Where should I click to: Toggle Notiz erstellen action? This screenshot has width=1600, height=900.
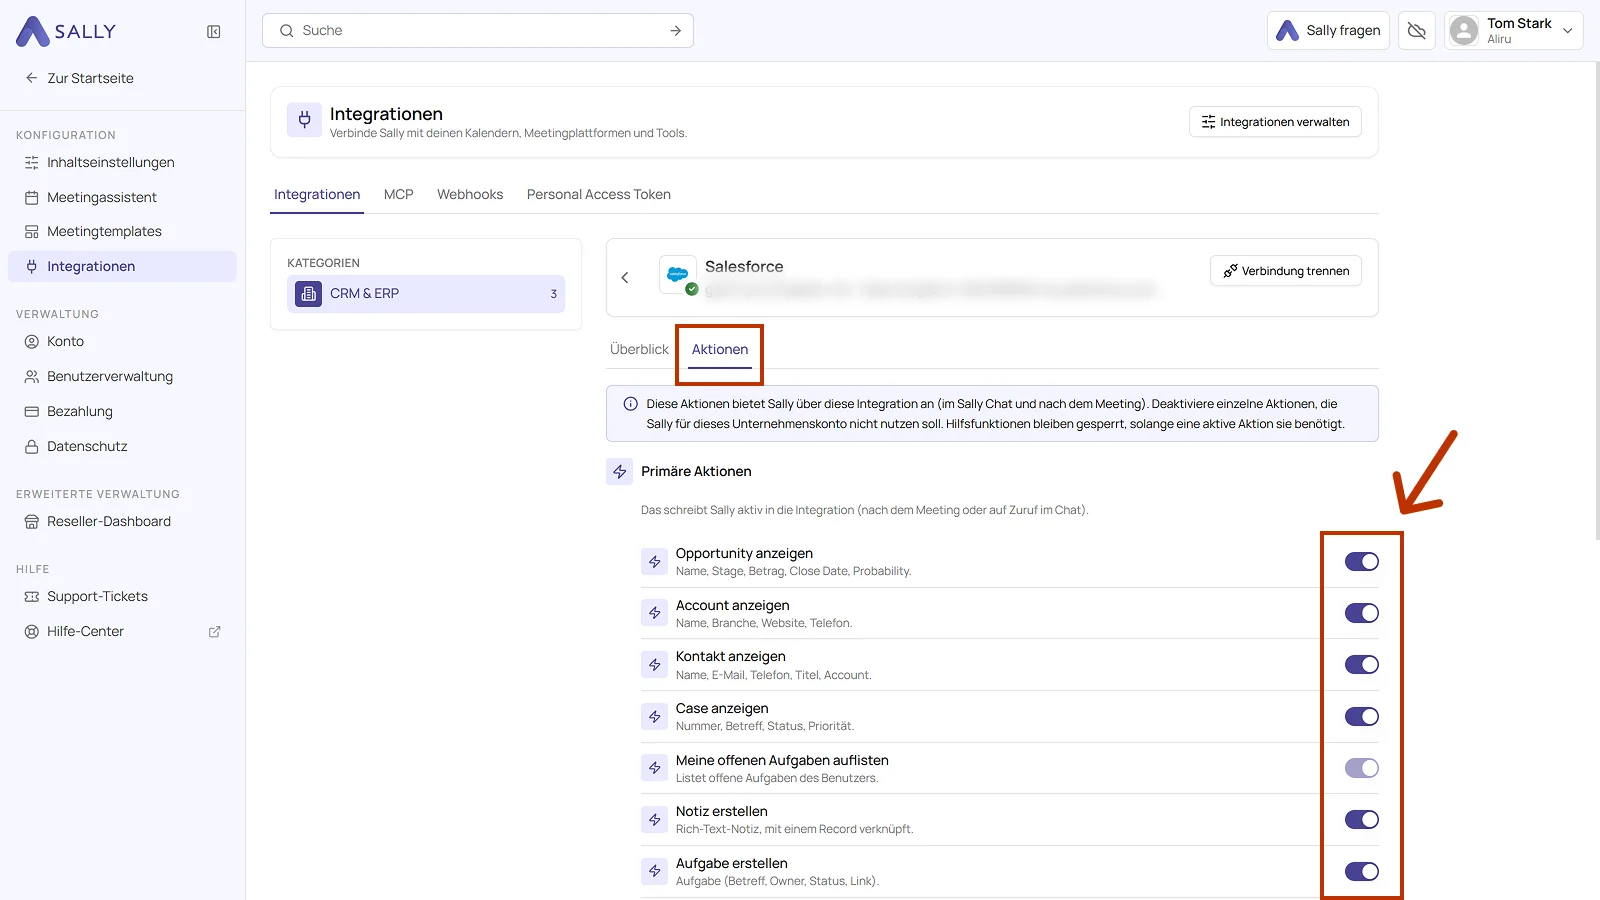(1362, 820)
